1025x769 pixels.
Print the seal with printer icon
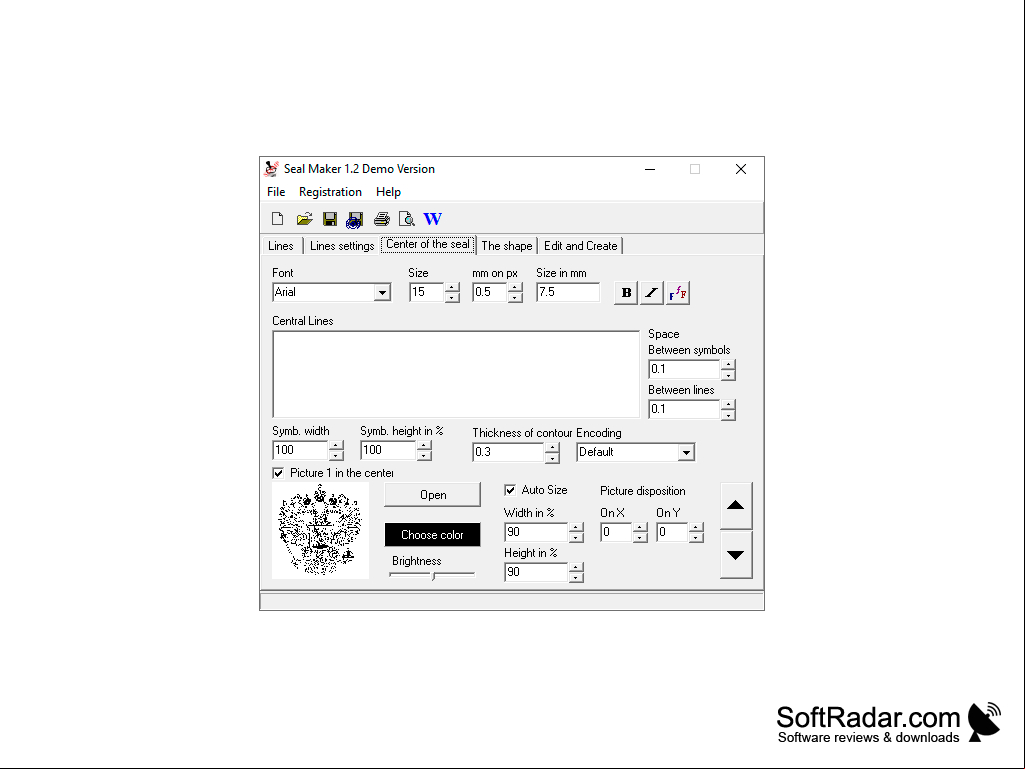pyautogui.click(x=382, y=219)
